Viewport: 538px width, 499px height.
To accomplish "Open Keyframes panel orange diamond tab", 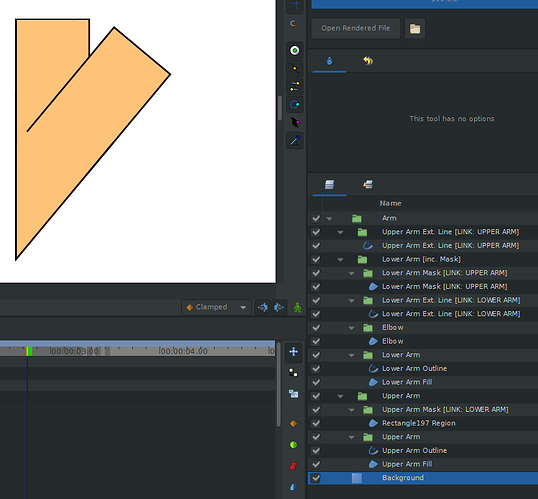I will pos(293,424).
